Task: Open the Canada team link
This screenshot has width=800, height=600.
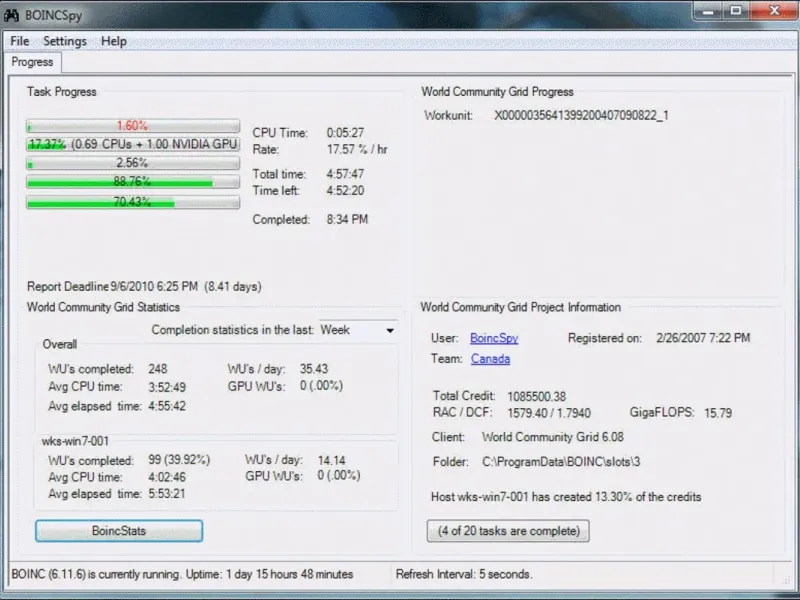Action: 490,359
